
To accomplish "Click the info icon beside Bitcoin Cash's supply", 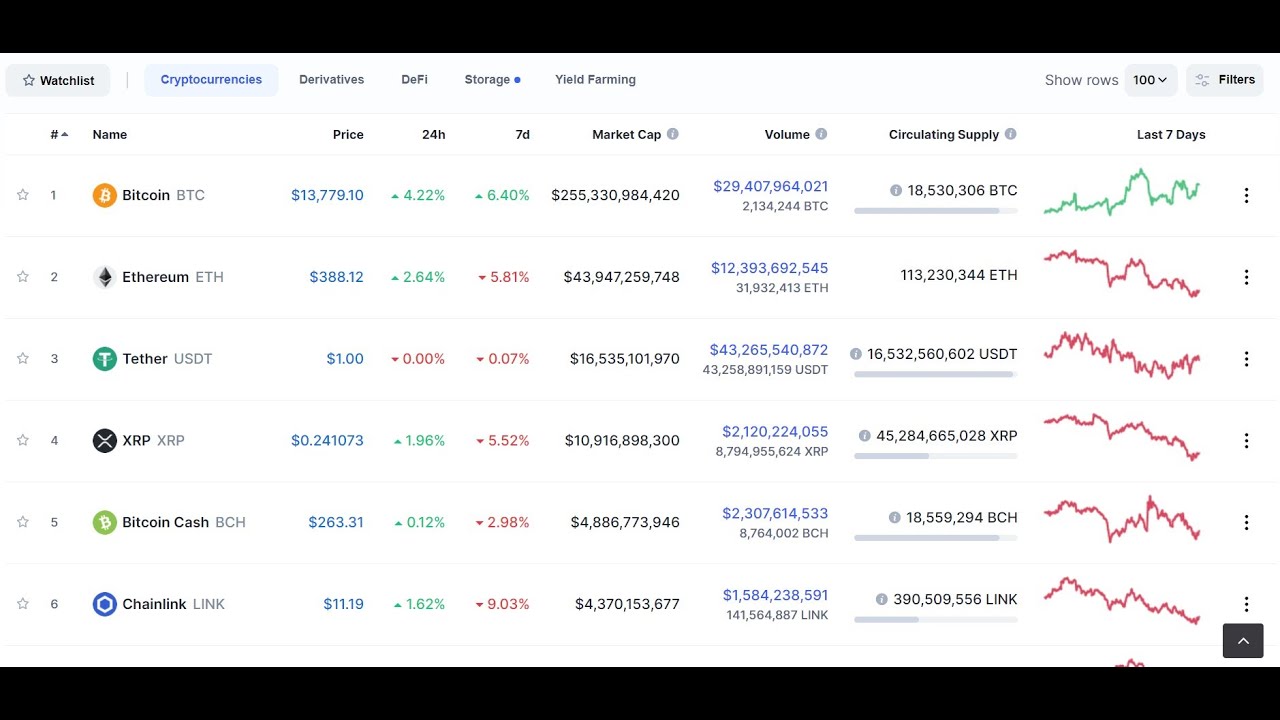I will point(895,518).
